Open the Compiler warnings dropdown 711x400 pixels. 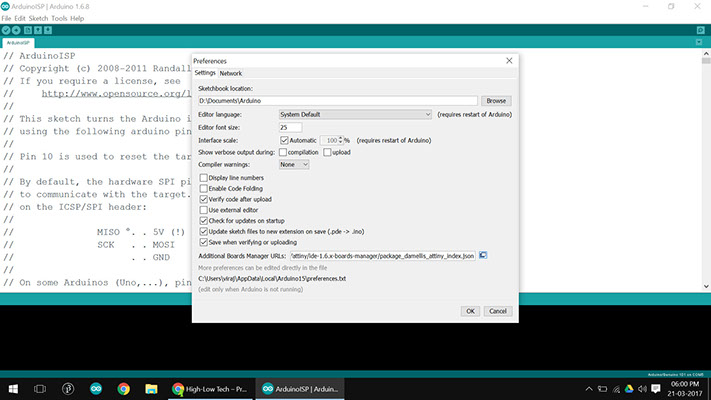(294, 165)
